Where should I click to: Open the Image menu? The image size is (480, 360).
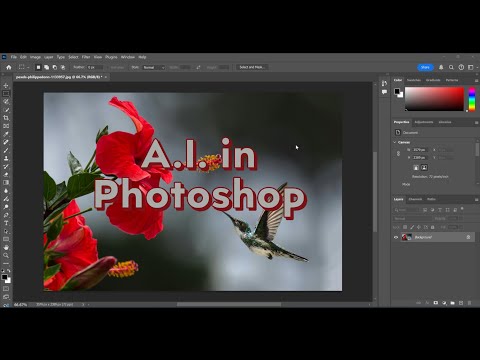[x=35, y=57]
